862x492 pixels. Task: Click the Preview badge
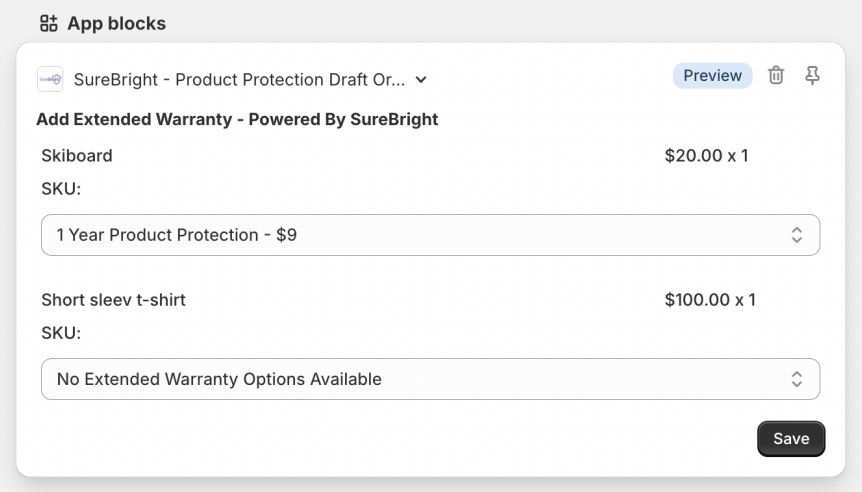click(713, 76)
